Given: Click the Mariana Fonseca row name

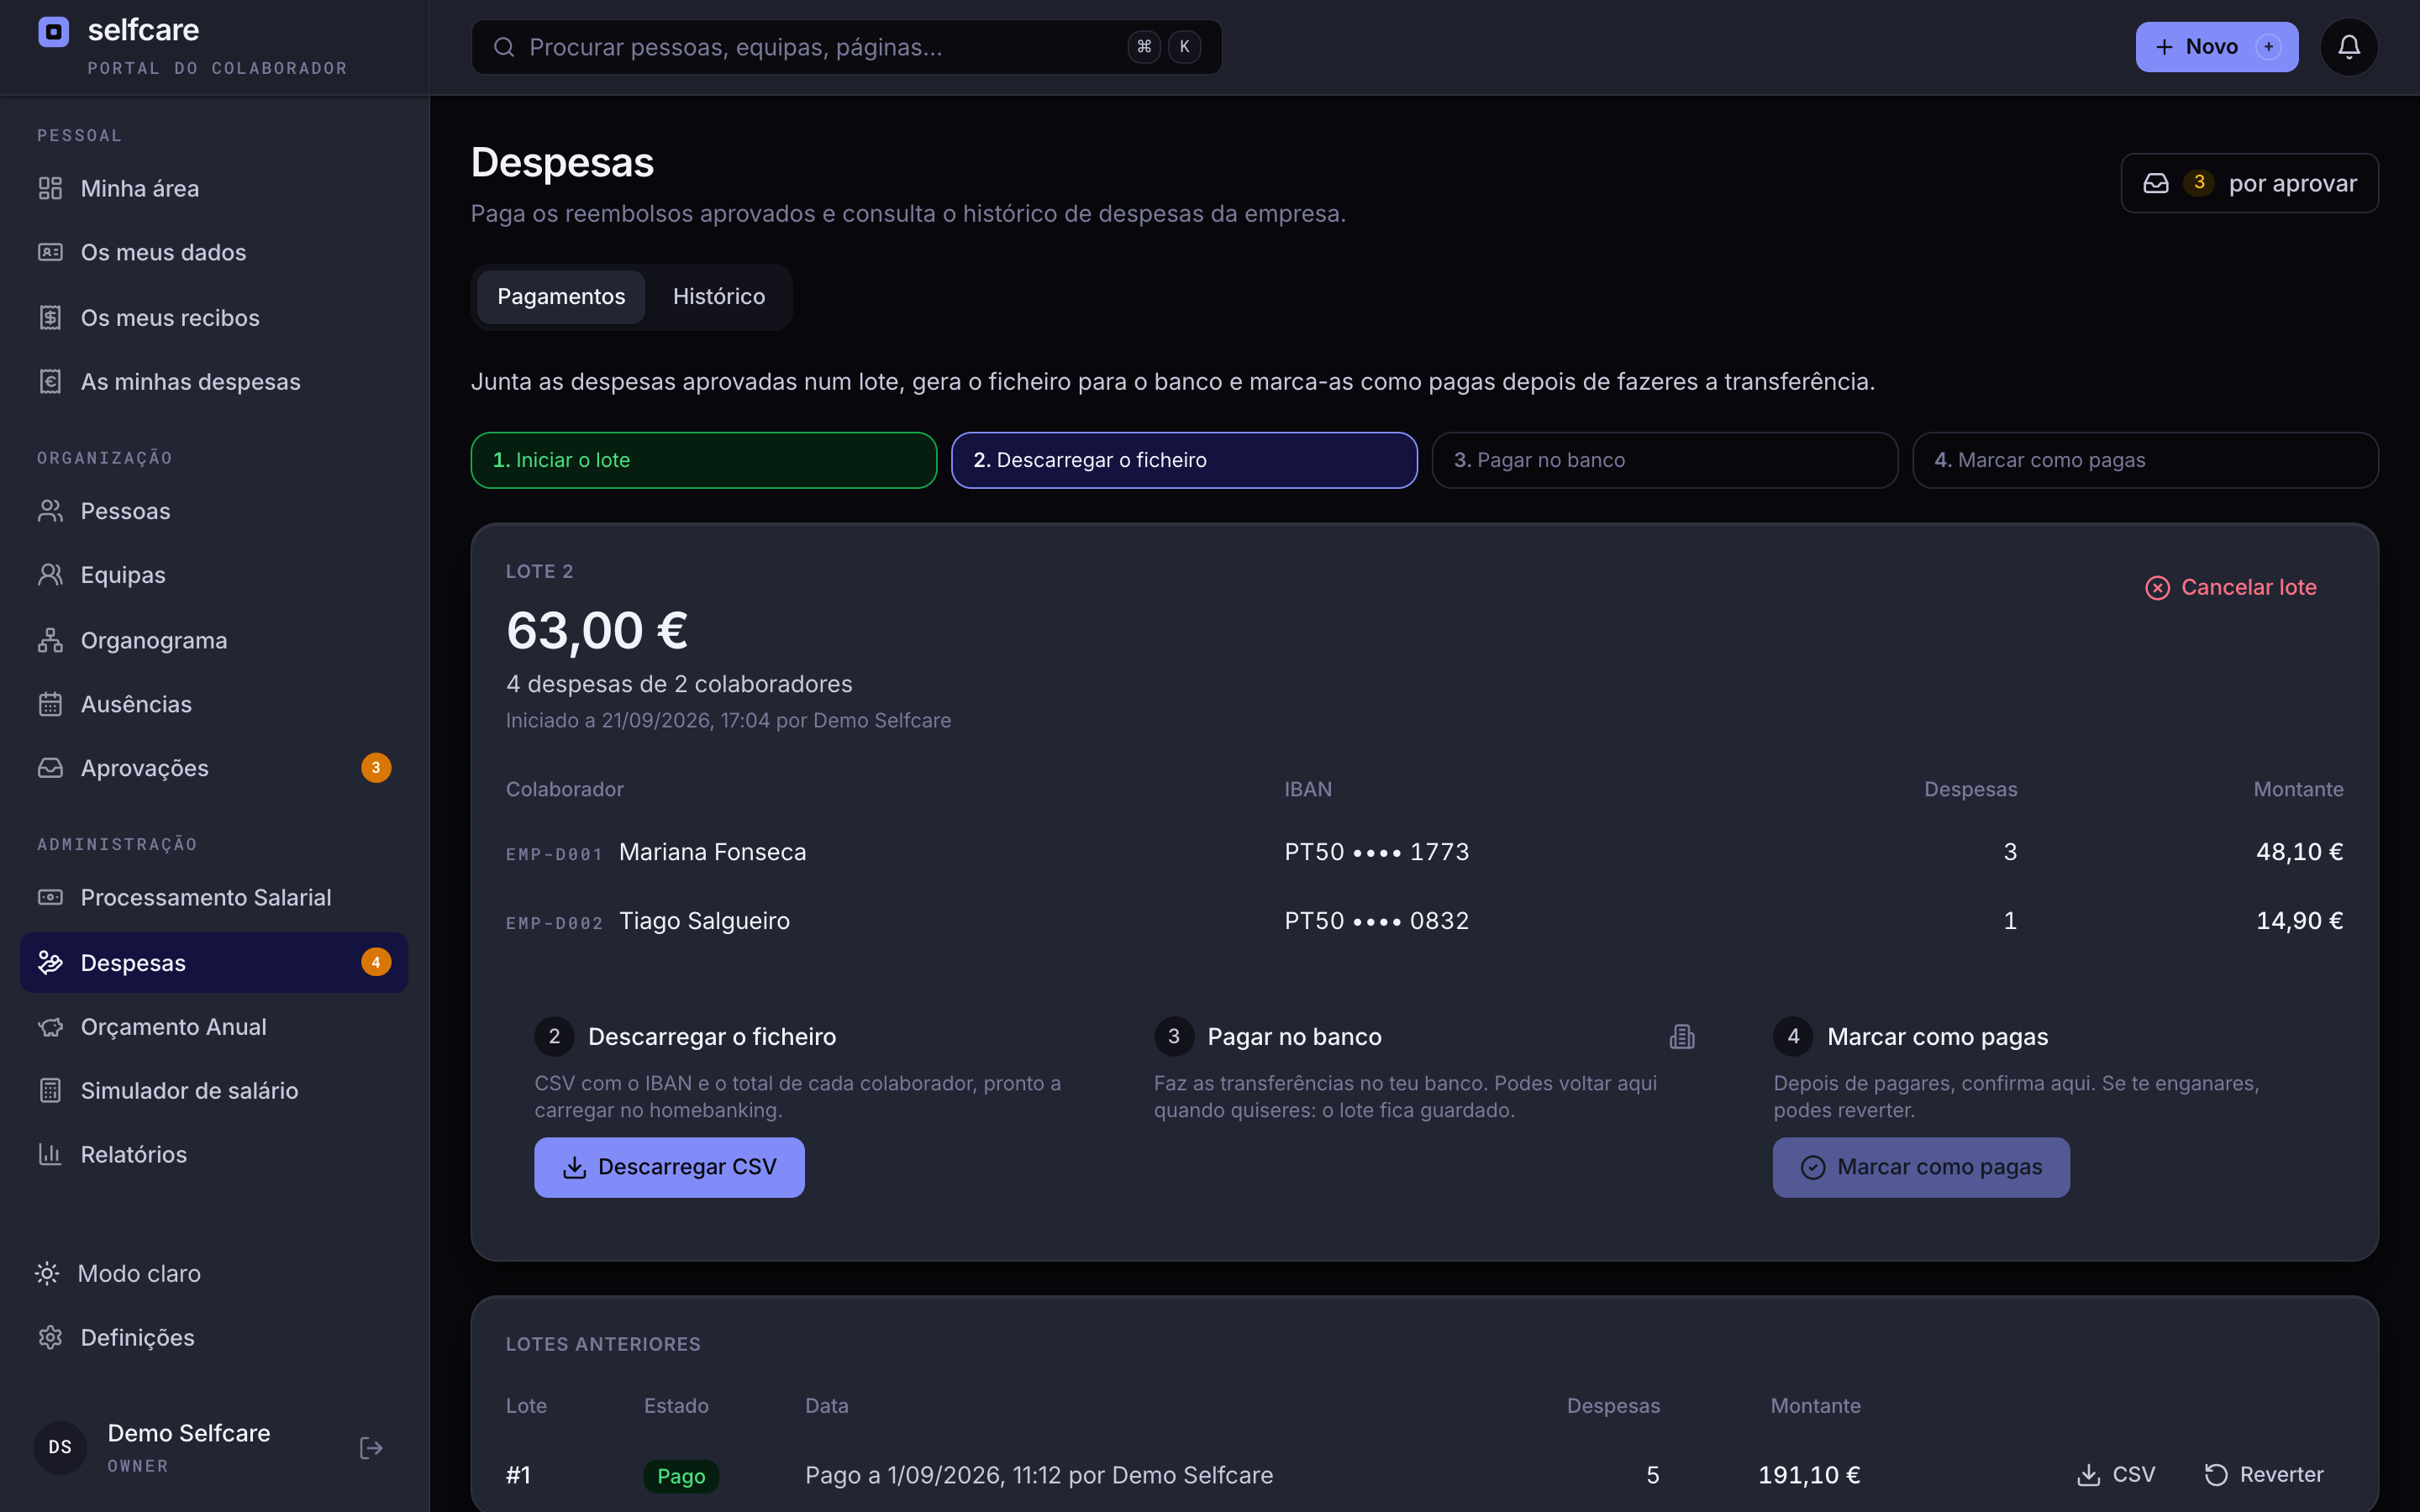Looking at the screenshot, I should click(x=712, y=852).
